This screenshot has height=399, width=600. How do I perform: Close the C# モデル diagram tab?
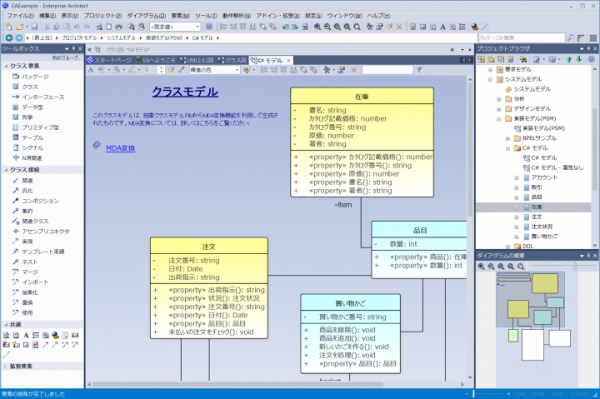point(289,60)
